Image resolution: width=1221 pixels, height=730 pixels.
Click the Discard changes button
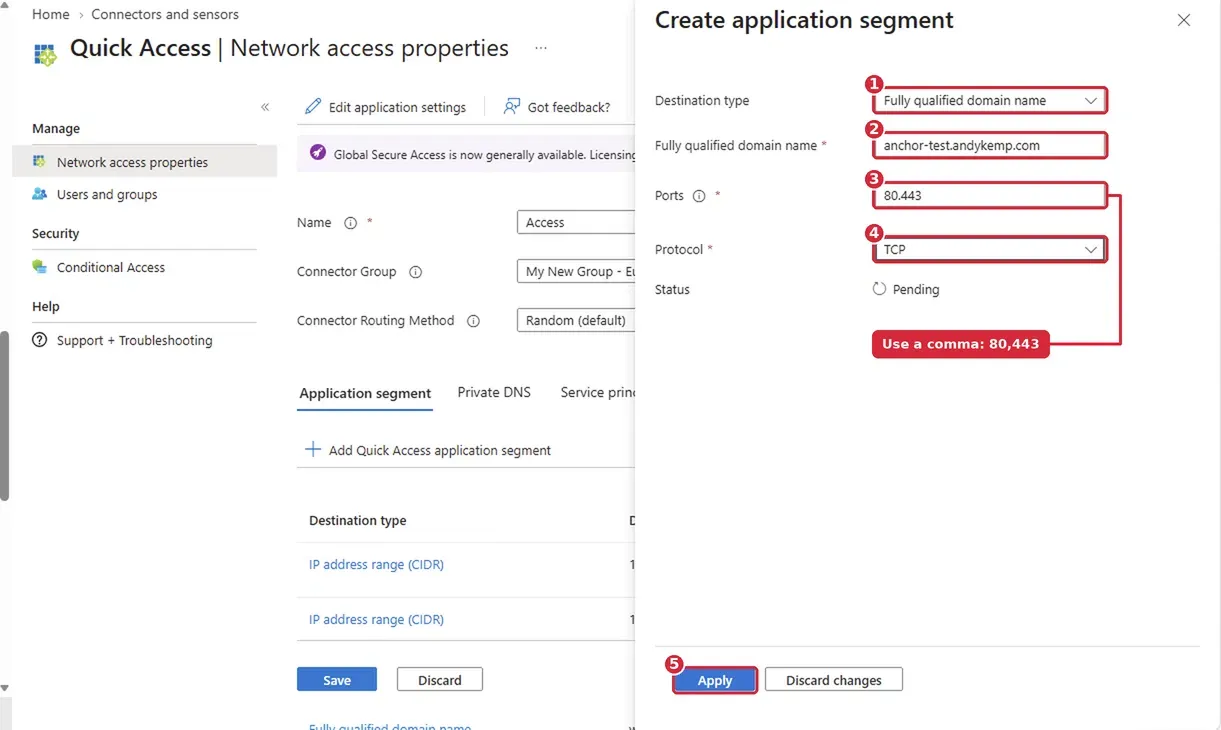tap(834, 680)
